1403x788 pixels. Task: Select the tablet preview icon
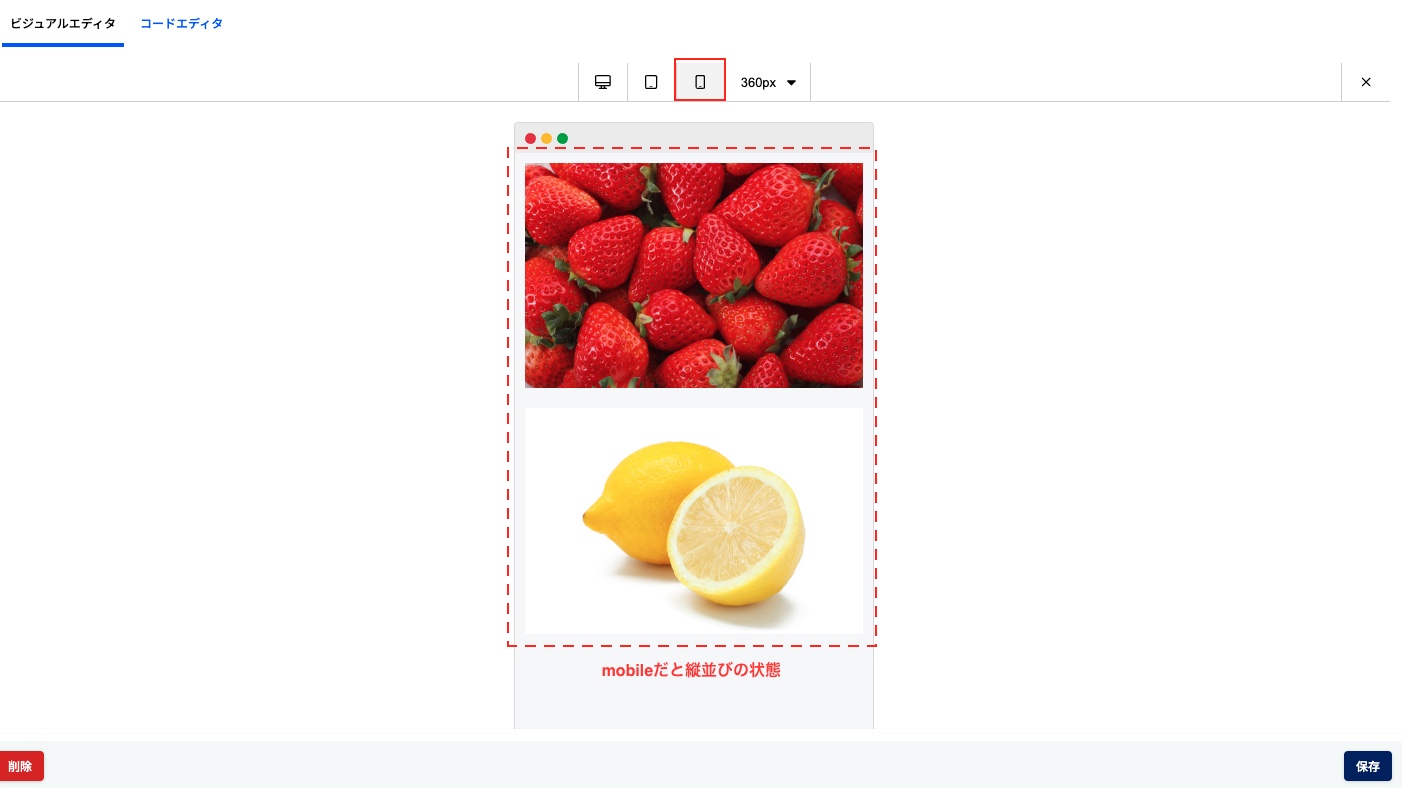coord(651,82)
